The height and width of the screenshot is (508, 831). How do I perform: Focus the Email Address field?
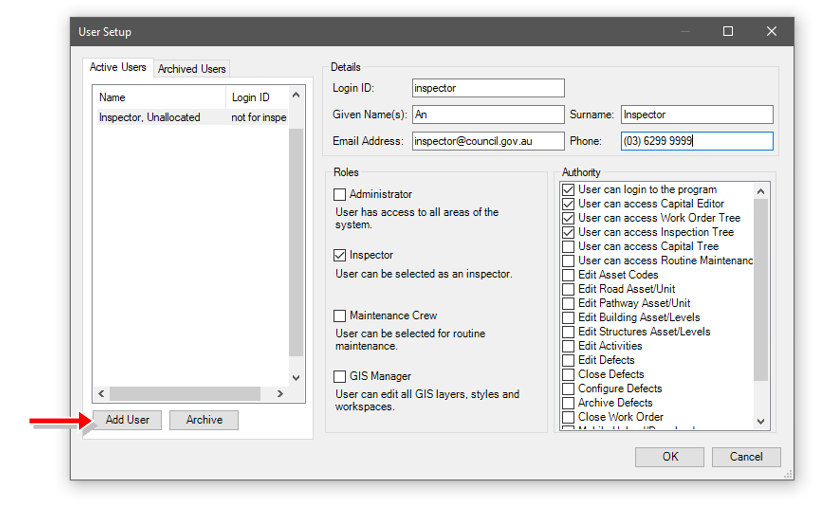(488, 141)
